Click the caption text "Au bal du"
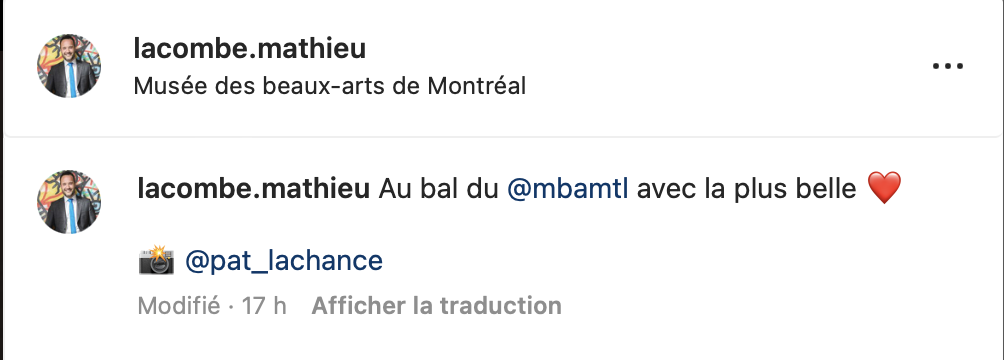This screenshot has width=1004, height=360. (x=439, y=189)
